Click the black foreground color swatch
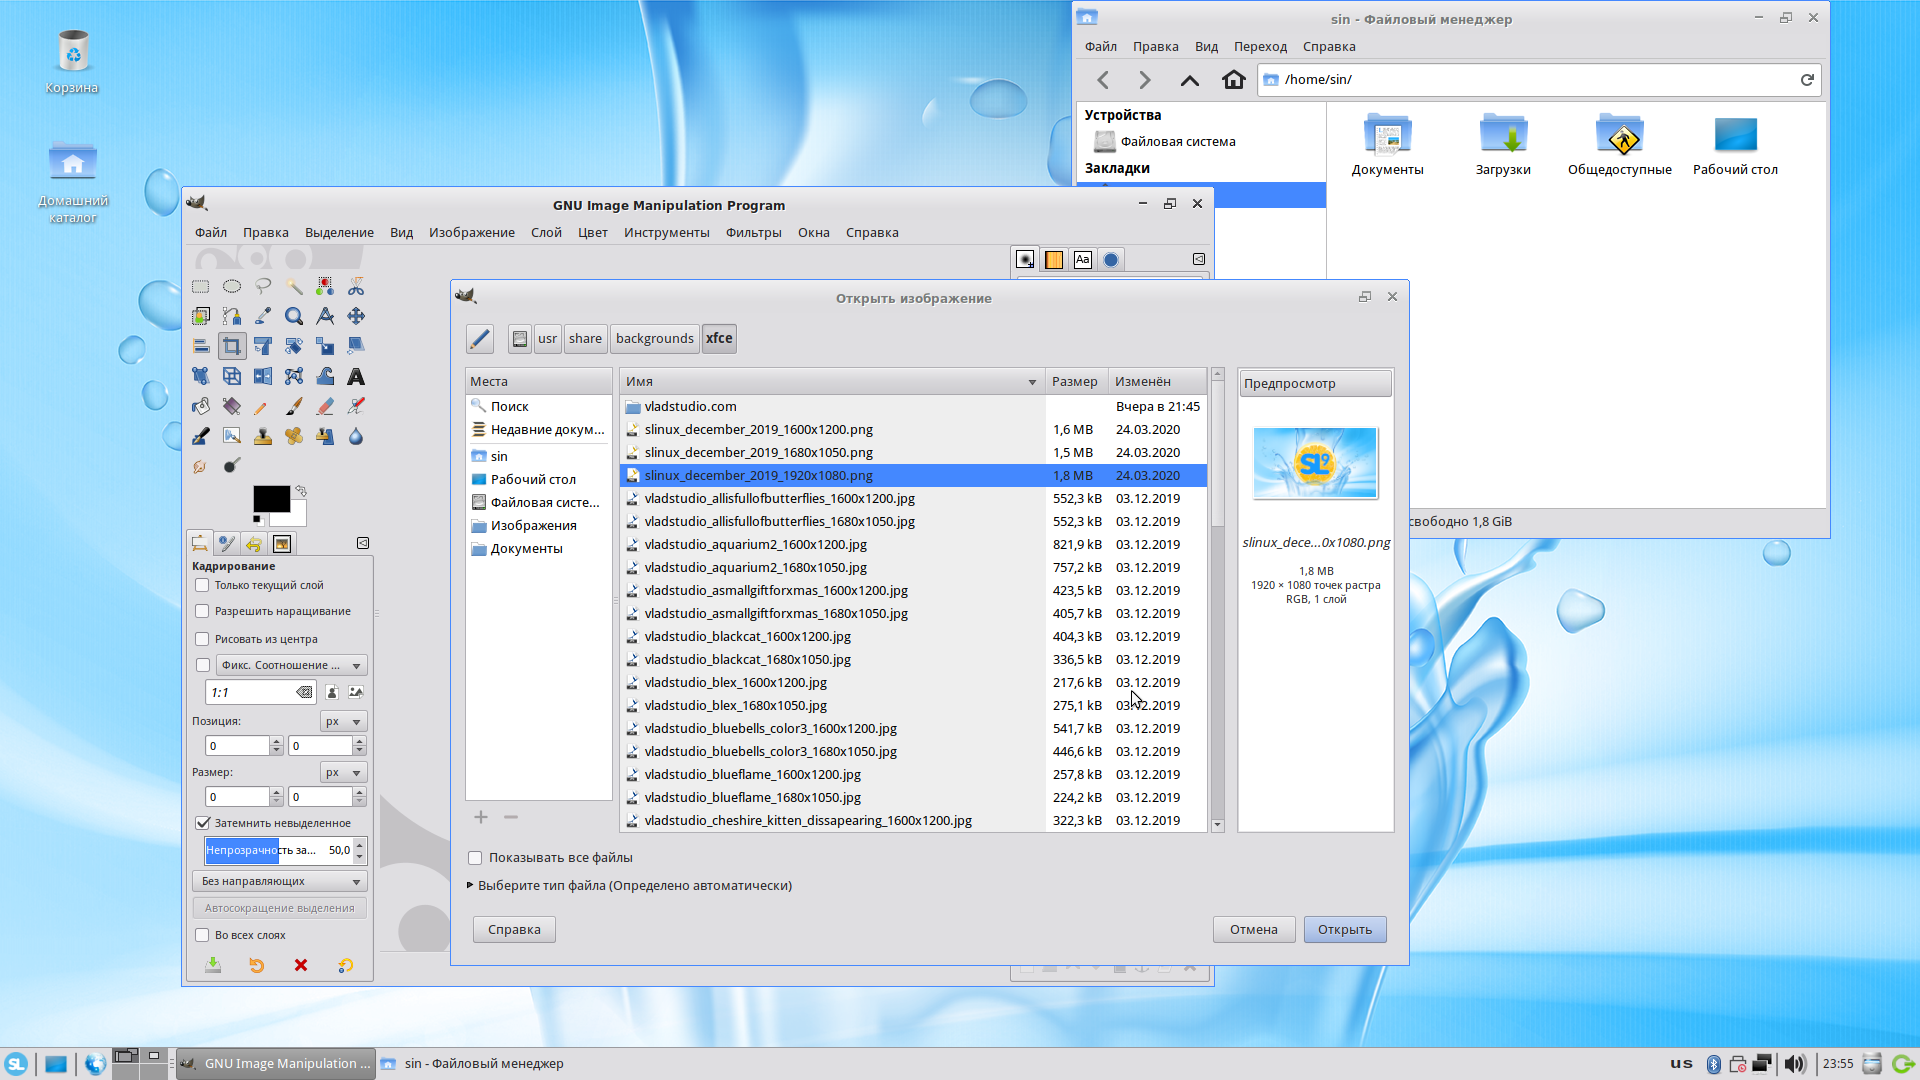Screen dimensions: 1920x1080 270,499
